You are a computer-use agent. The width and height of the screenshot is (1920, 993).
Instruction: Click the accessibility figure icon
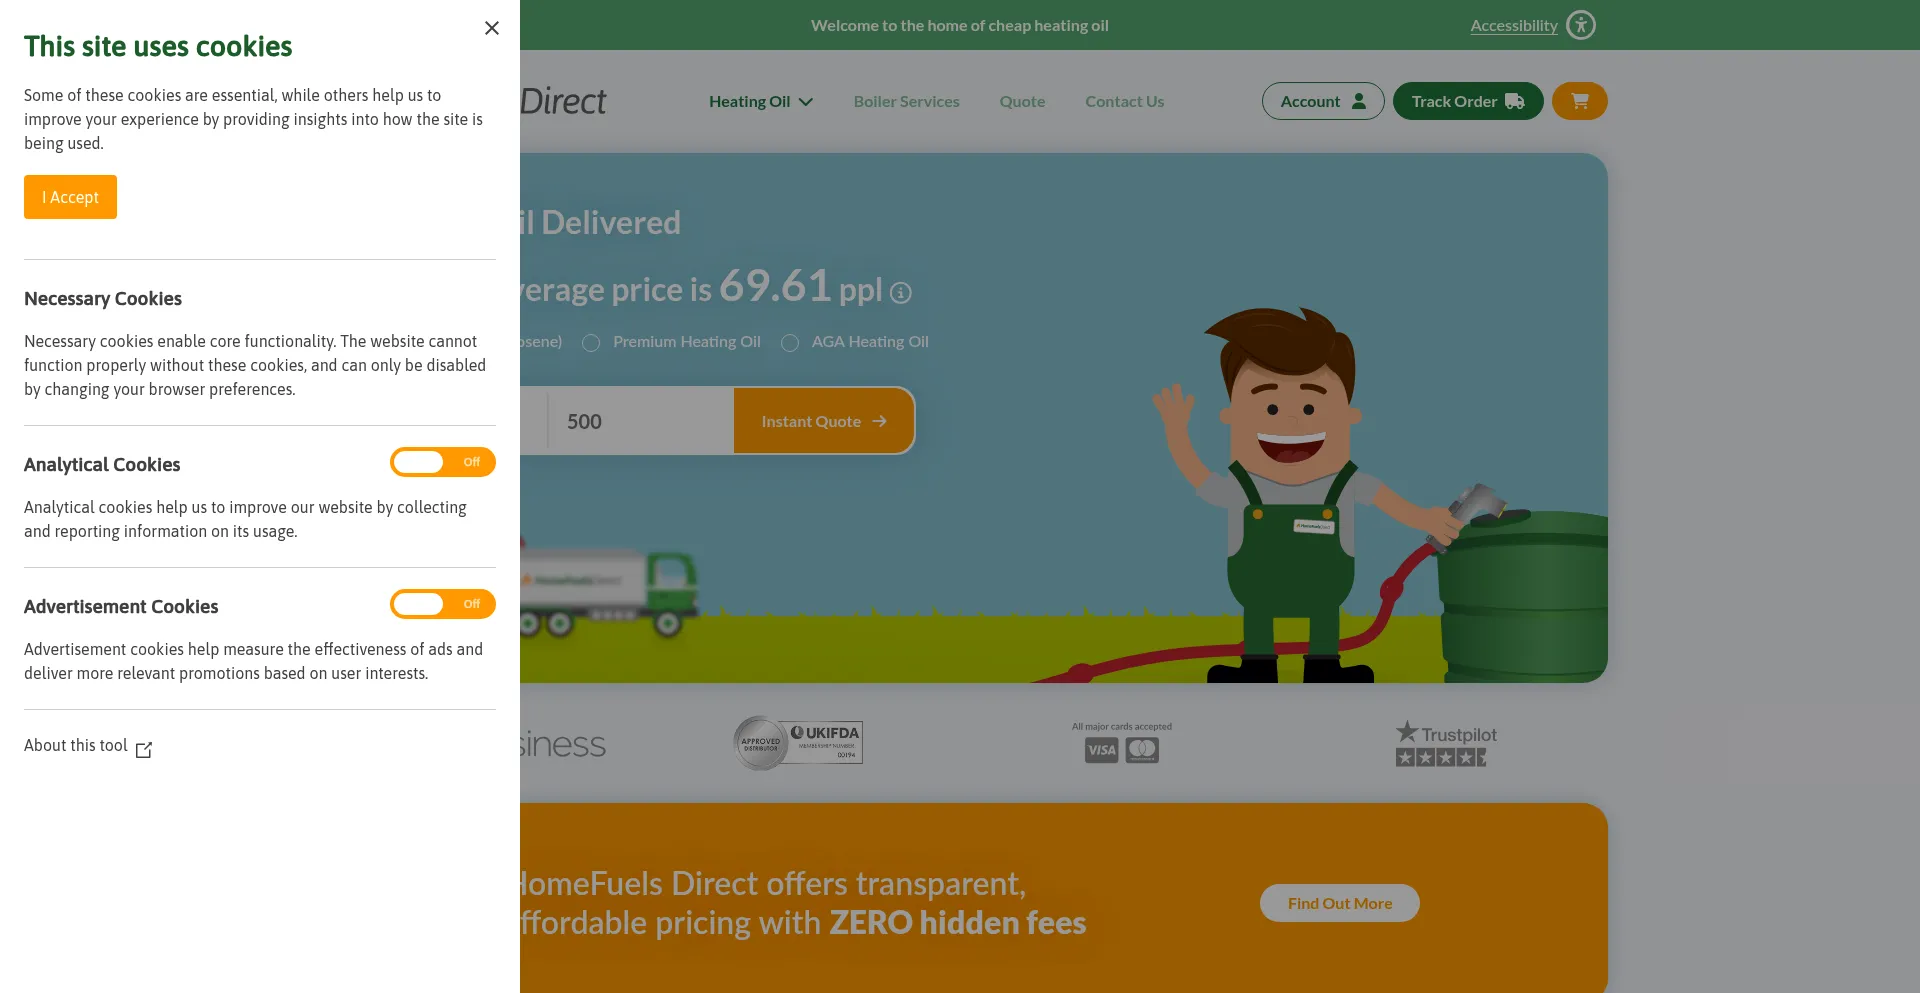pyautogui.click(x=1581, y=25)
